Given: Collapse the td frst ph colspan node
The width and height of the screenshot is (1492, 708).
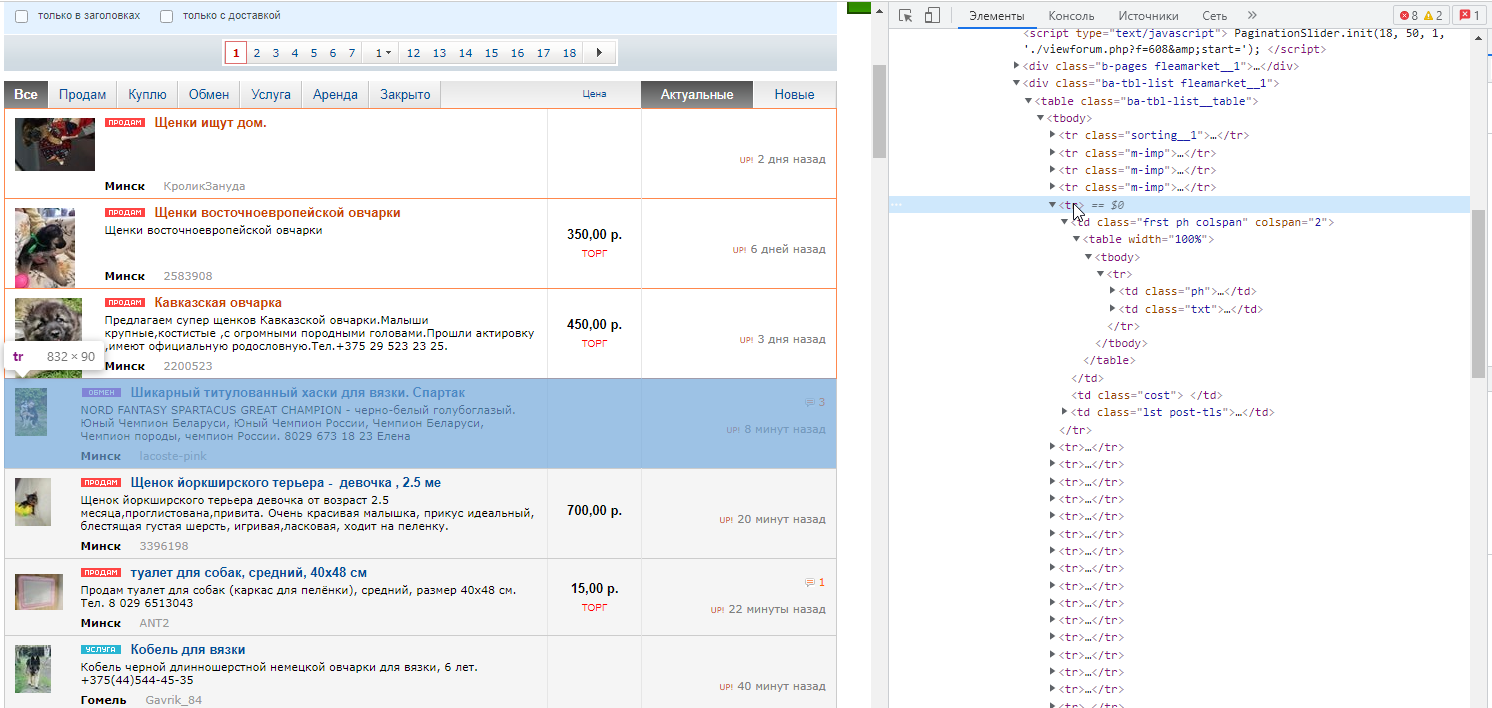Looking at the screenshot, I should click(x=1064, y=222).
